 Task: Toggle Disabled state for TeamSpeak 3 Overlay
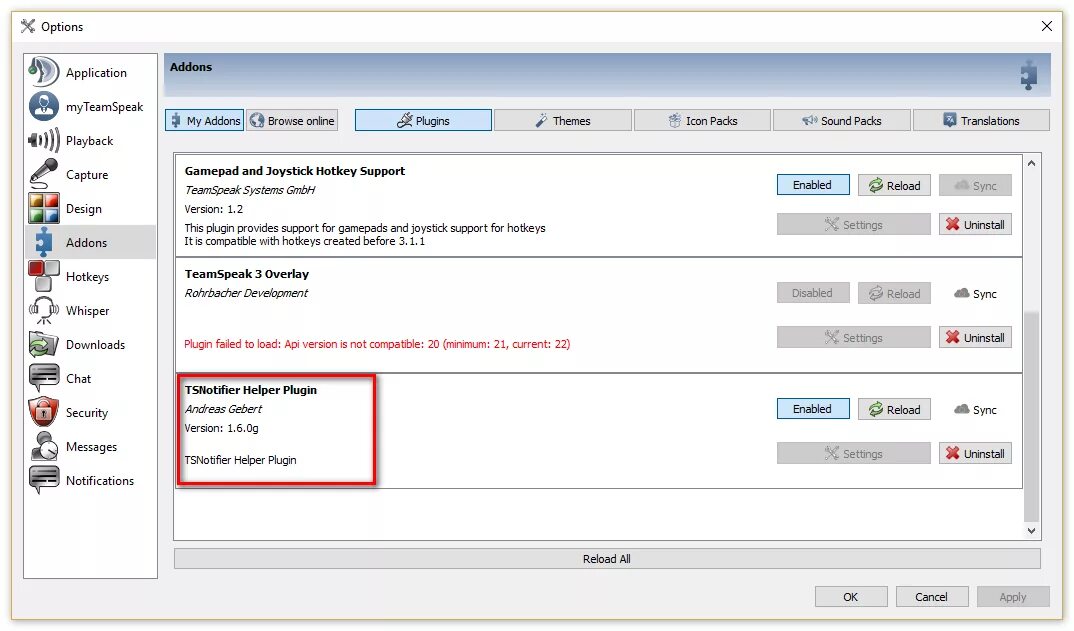click(x=812, y=293)
